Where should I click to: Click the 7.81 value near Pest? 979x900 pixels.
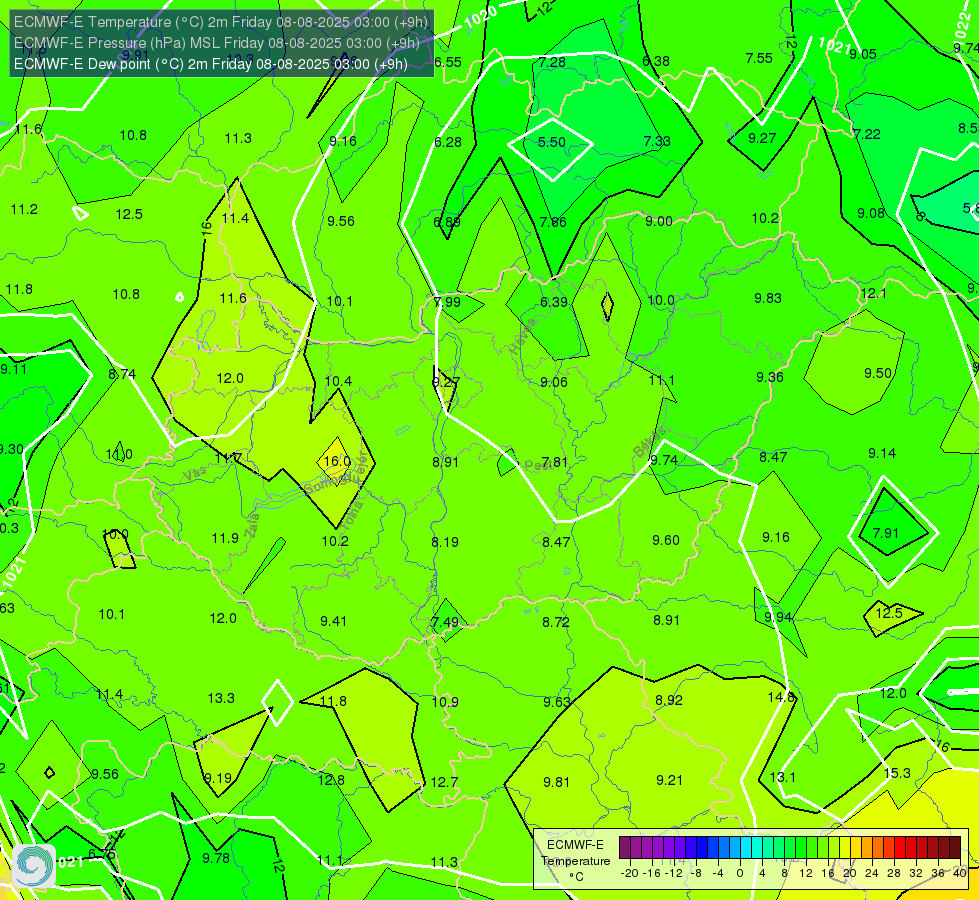click(x=554, y=462)
